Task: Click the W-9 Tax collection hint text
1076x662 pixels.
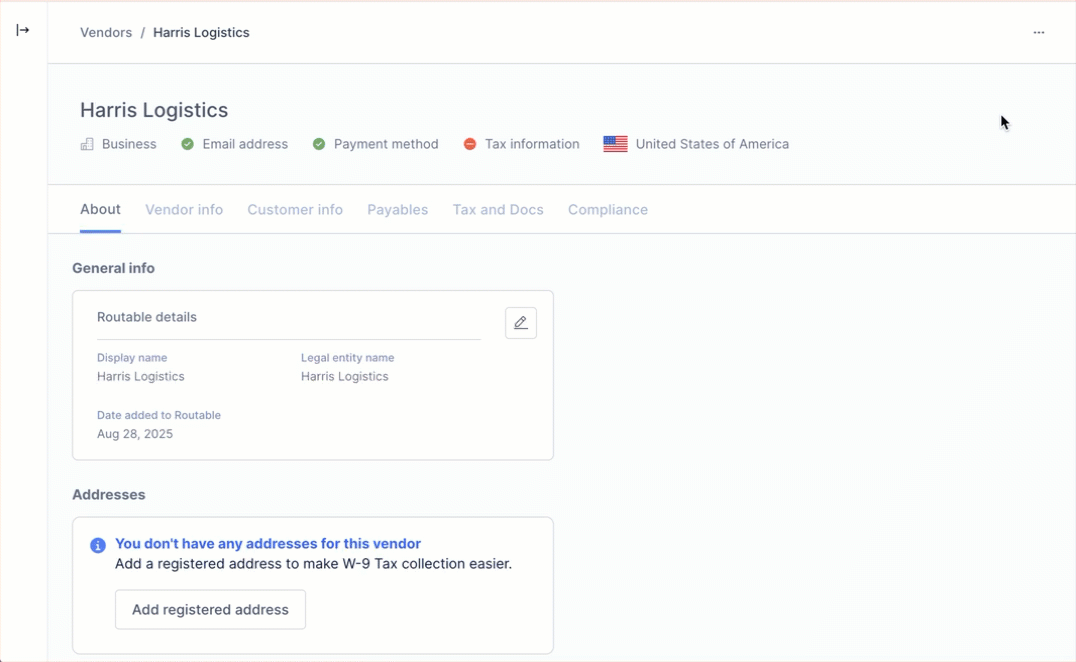Action: 313,563
